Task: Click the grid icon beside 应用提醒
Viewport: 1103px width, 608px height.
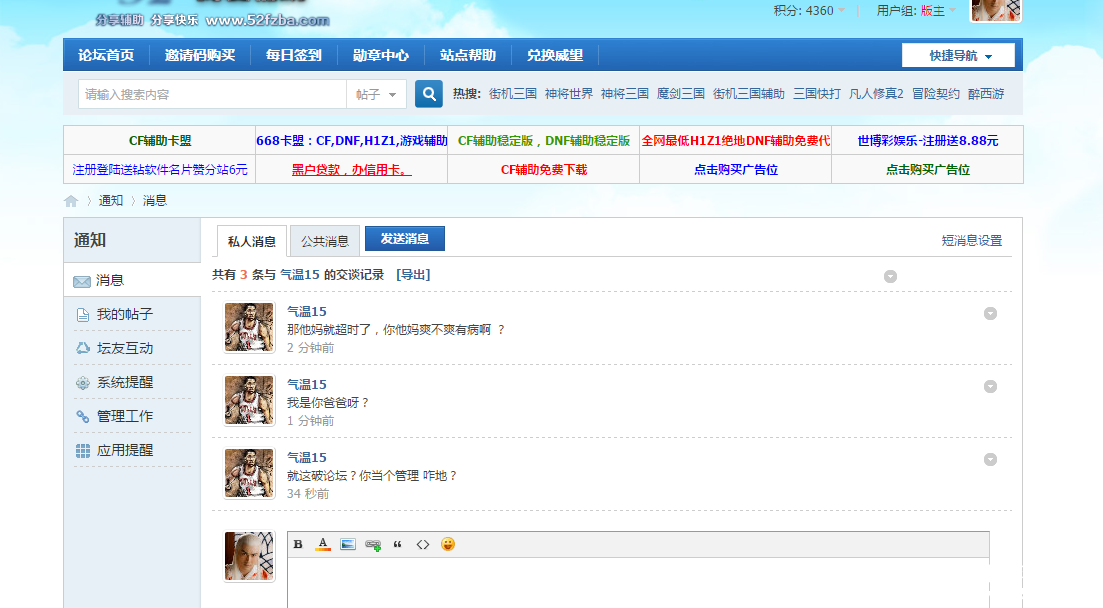Action: pyautogui.click(x=83, y=450)
